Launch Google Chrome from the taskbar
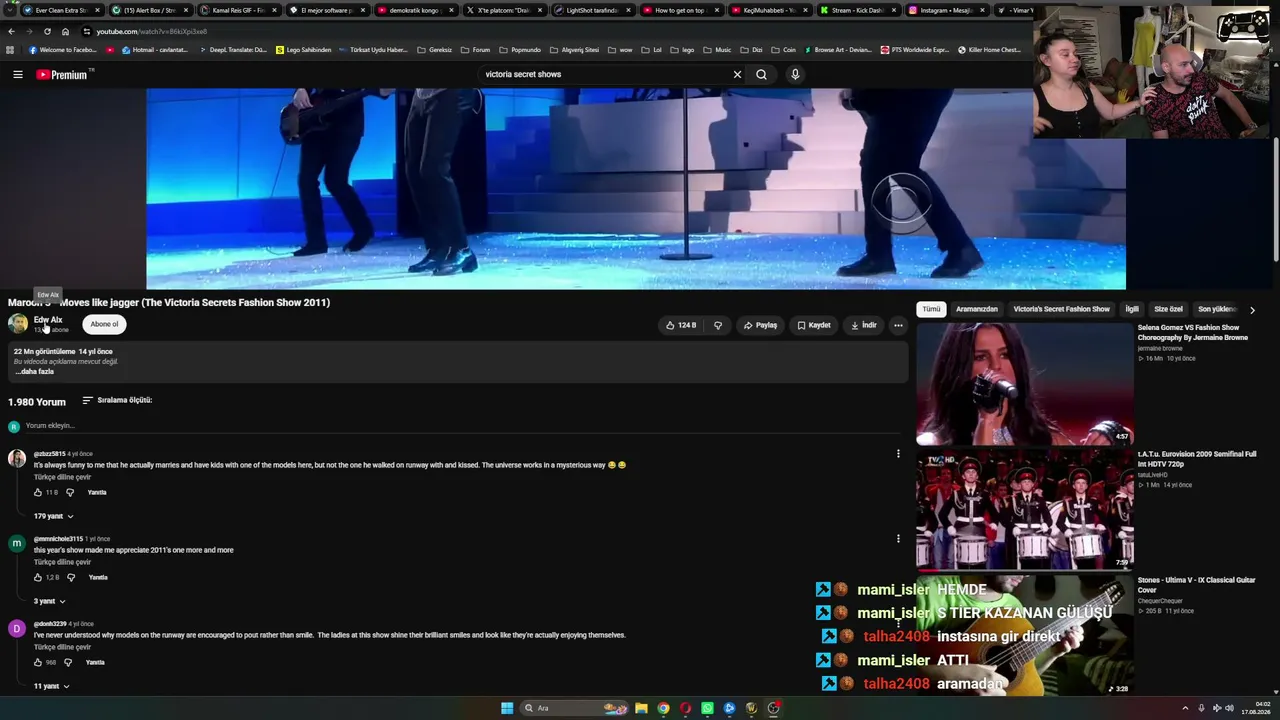Screen dimensions: 1280x720 point(663,708)
